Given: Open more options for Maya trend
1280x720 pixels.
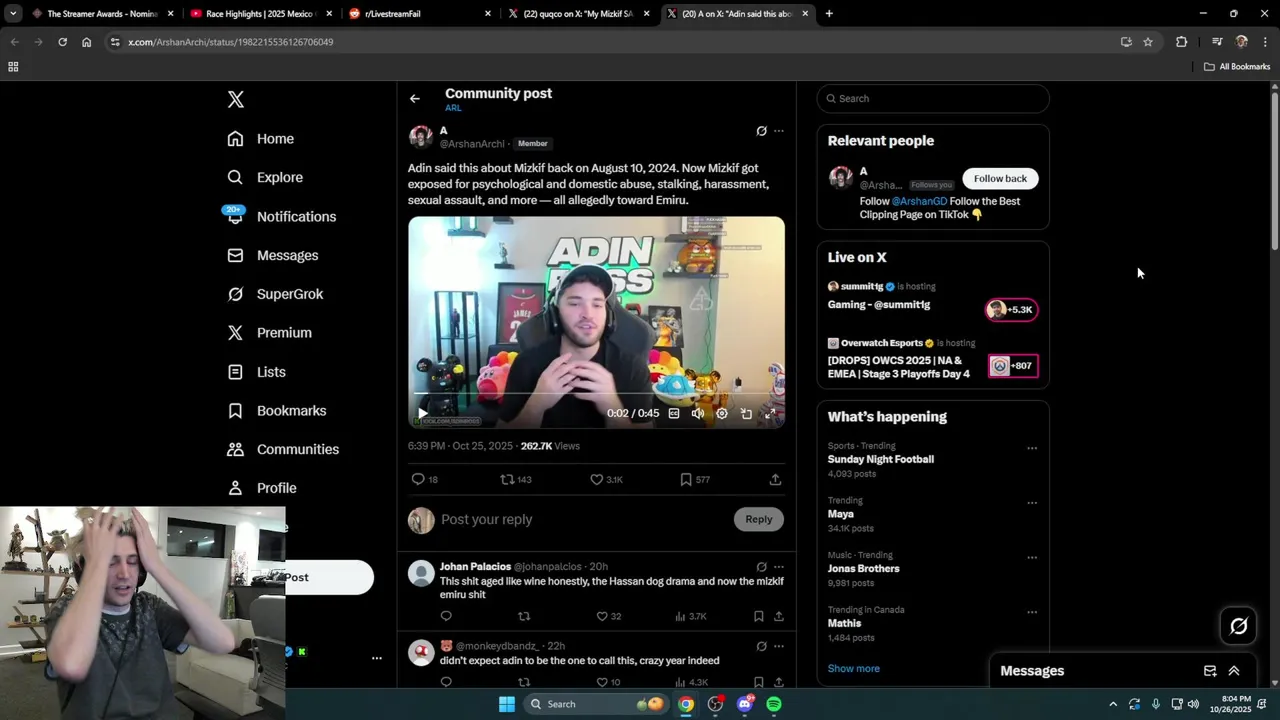Looking at the screenshot, I should pos(1032,503).
